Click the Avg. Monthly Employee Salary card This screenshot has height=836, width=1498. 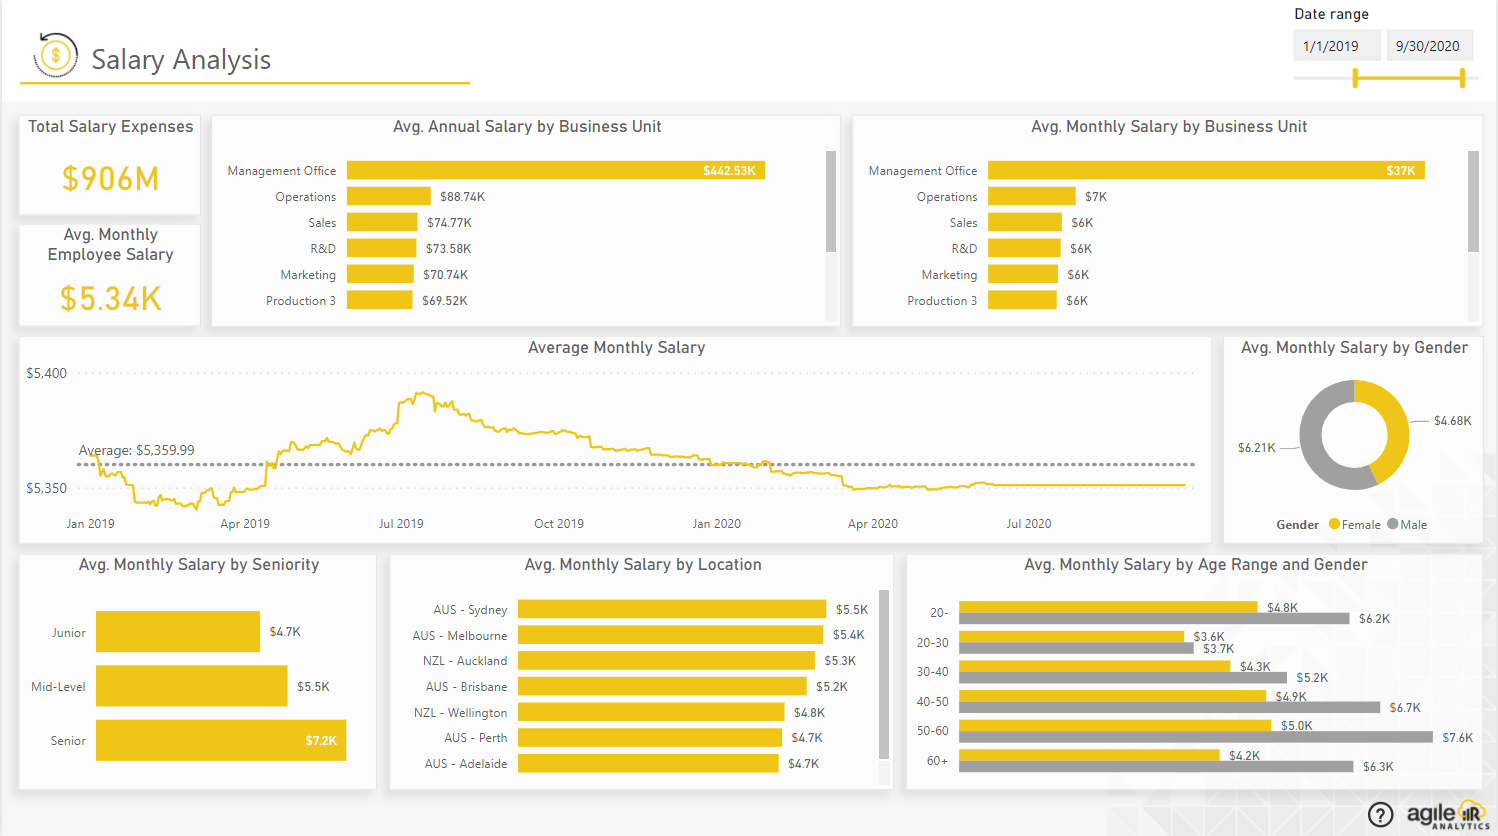(108, 270)
